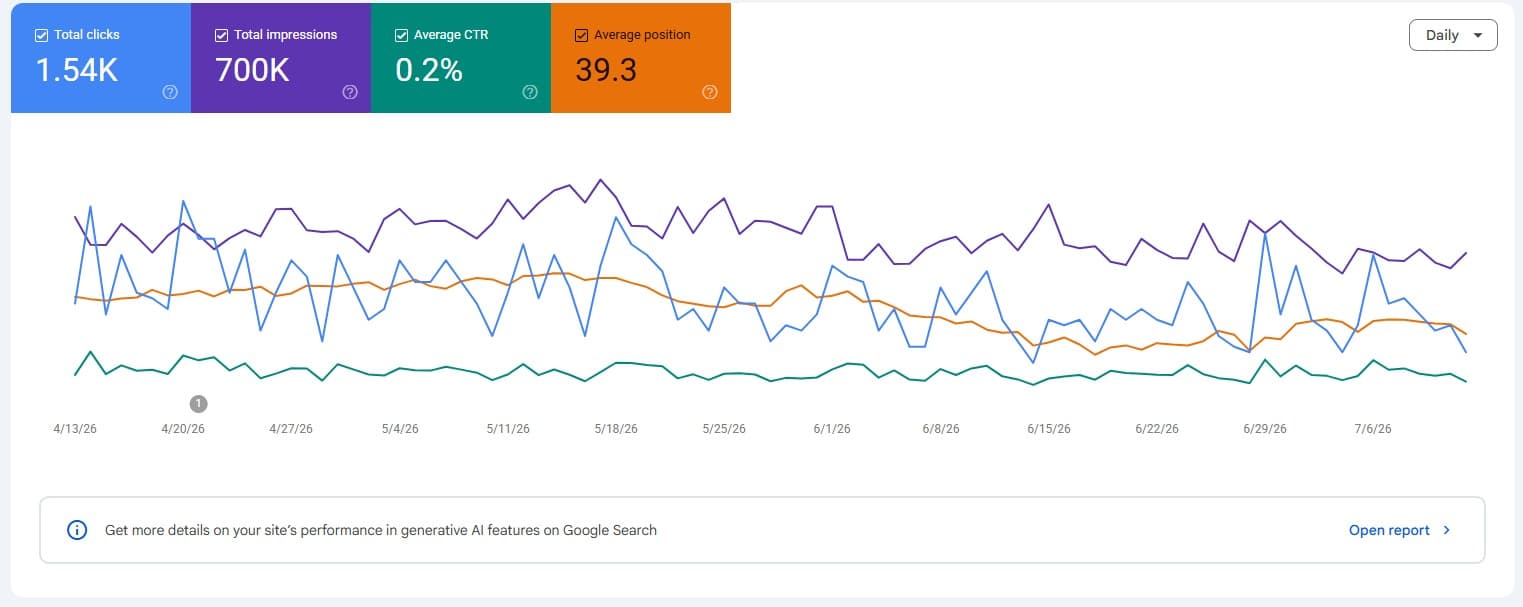This screenshot has width=1523, height=607.
Task: Click the 5/11/26 date label
Action: 508,429
